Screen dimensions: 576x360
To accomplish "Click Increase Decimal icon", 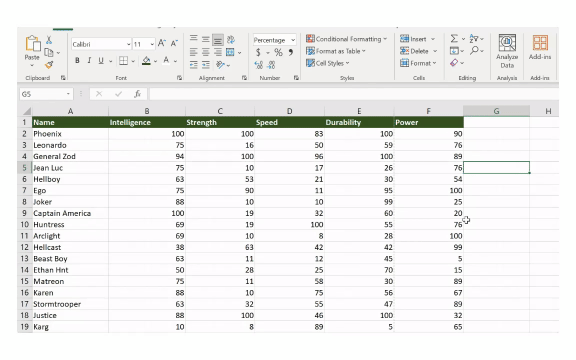I will (x=259, y=65).
